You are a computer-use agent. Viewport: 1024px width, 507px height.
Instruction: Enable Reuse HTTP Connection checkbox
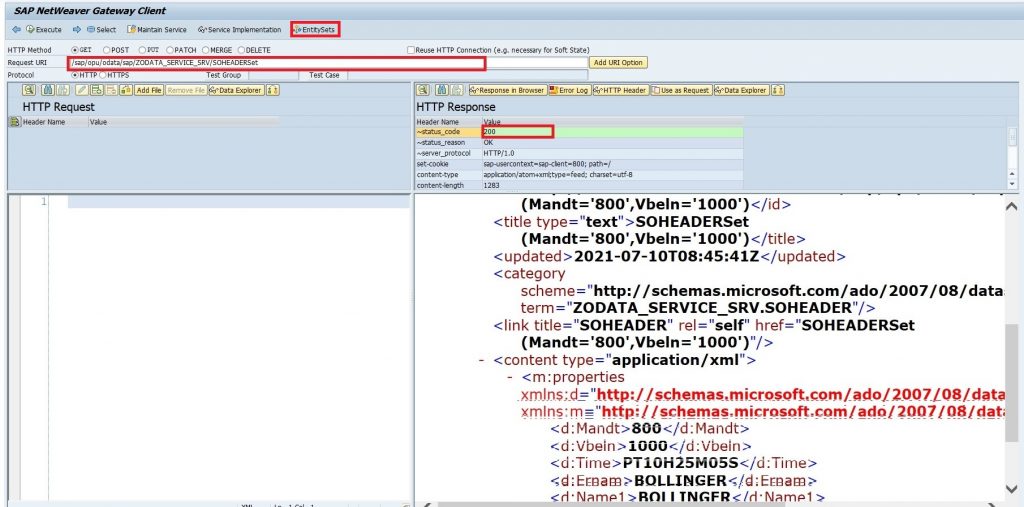tap(411, 50)
